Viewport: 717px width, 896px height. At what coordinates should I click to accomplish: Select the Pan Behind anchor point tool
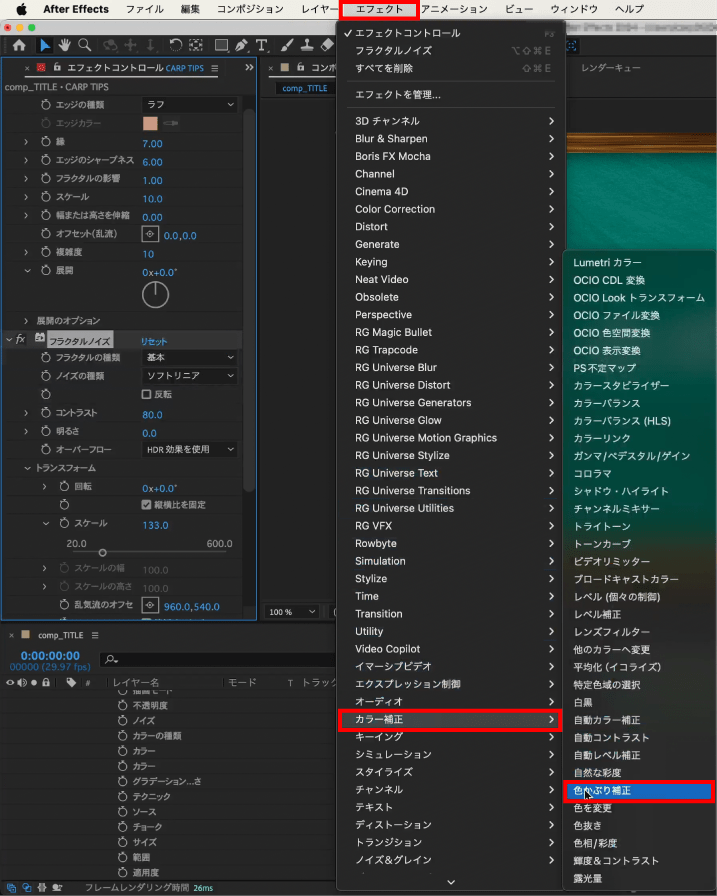coord(196,46)
